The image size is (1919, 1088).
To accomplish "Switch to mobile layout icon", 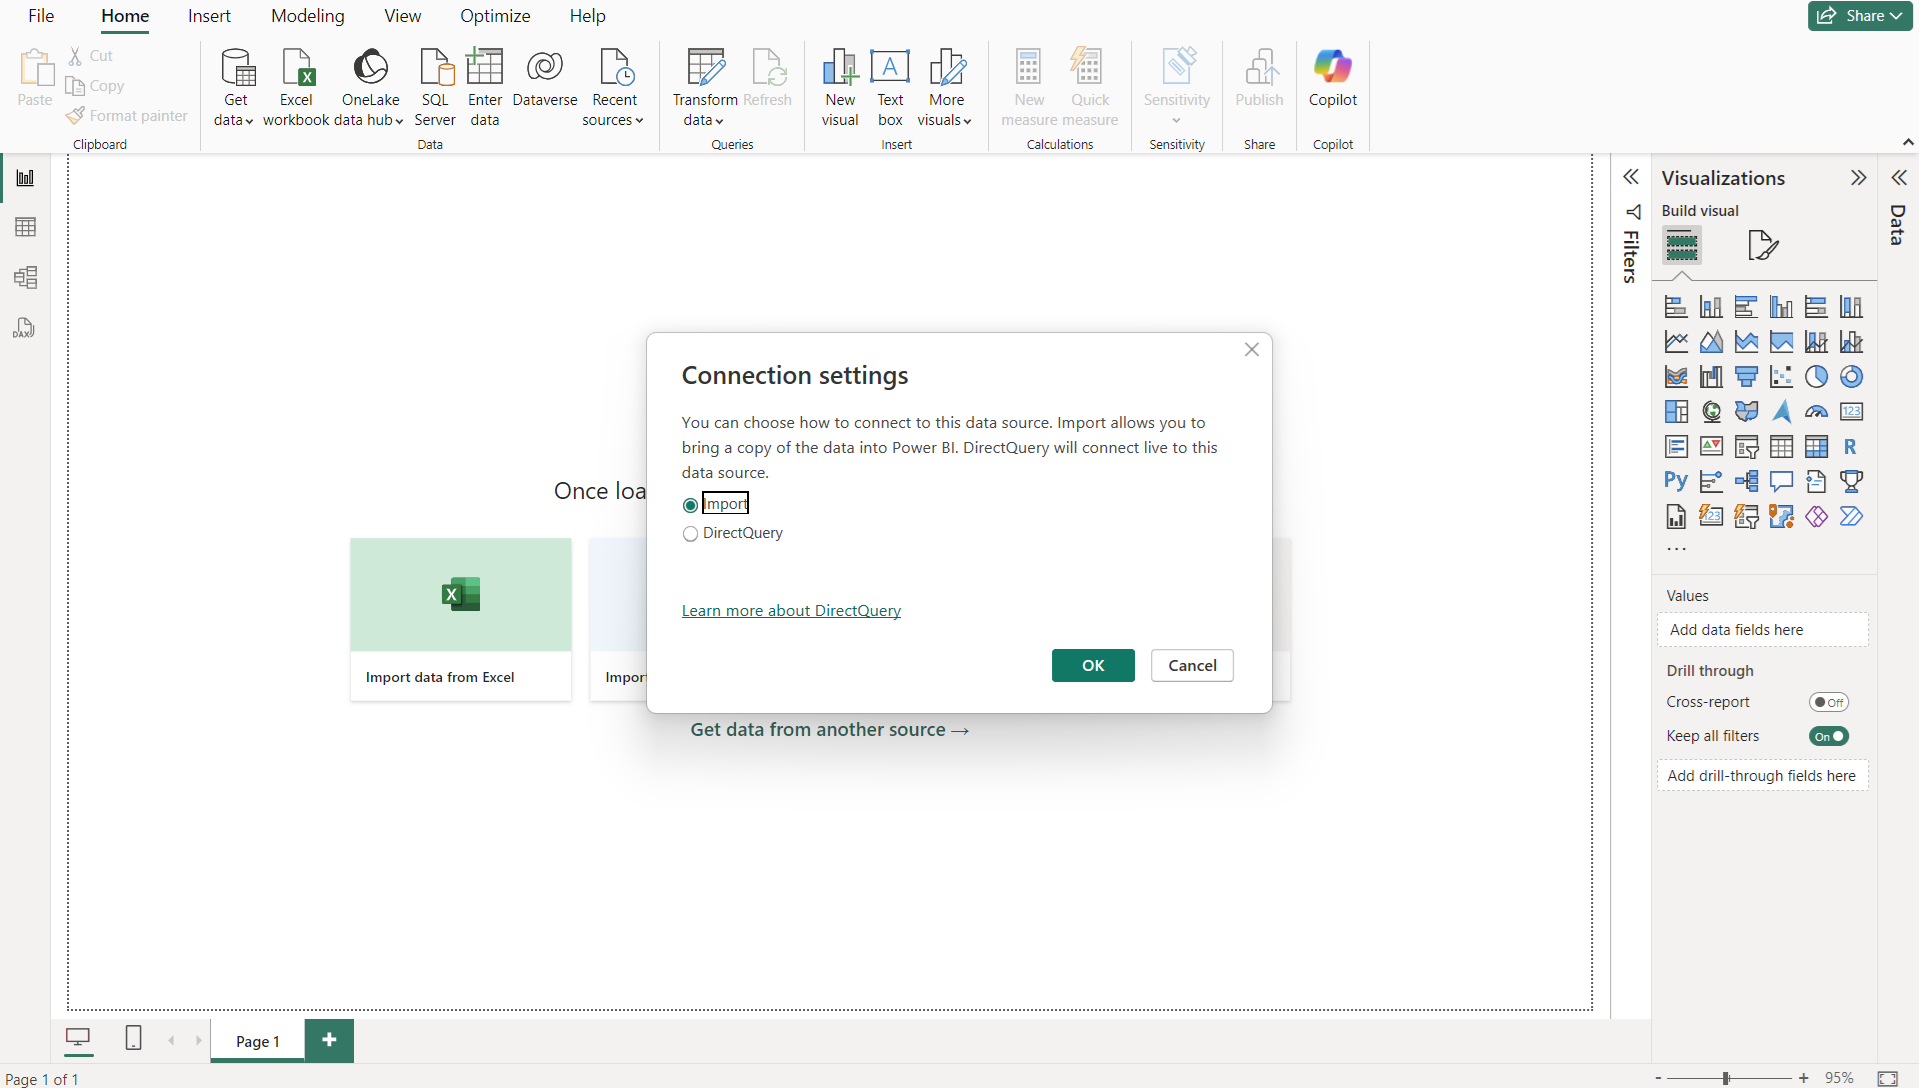I will click(x=133, y=1038).
